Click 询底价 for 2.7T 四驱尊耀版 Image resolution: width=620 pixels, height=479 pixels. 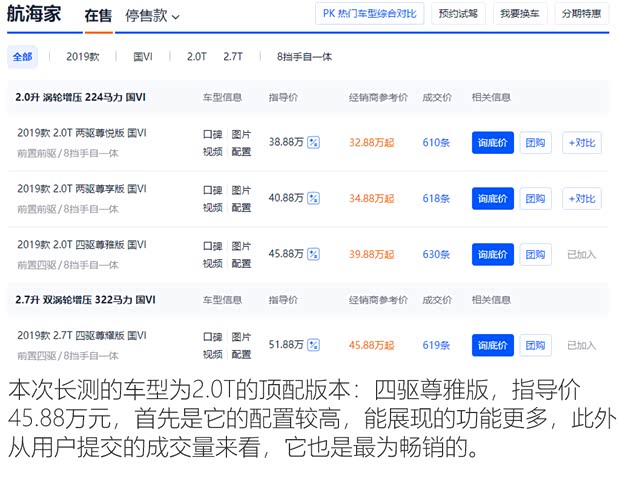pos(493,345)
